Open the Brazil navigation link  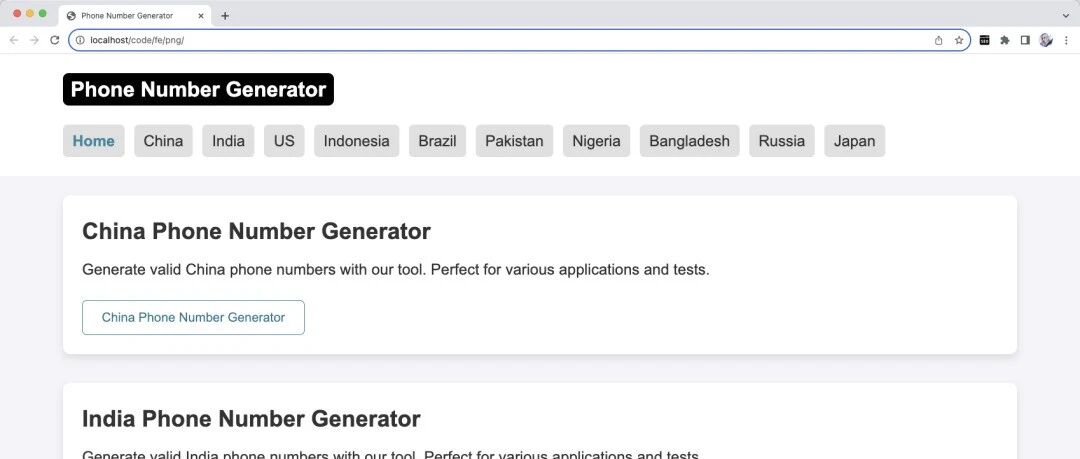[x=437, y=141]
